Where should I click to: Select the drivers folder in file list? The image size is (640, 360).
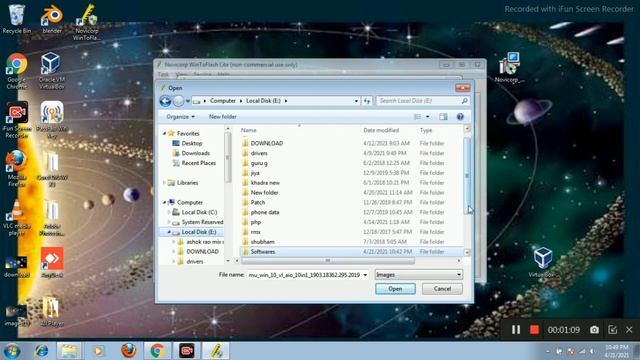[x=259, y=153]
